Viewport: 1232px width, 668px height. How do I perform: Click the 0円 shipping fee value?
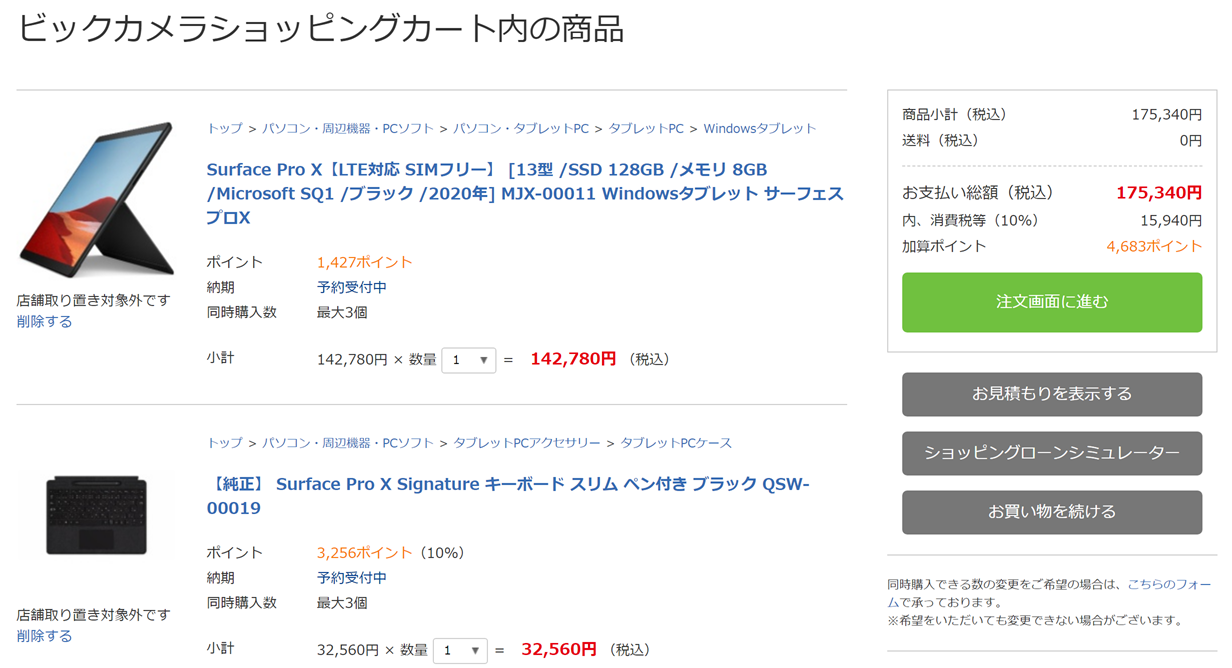click(1190, 140)
